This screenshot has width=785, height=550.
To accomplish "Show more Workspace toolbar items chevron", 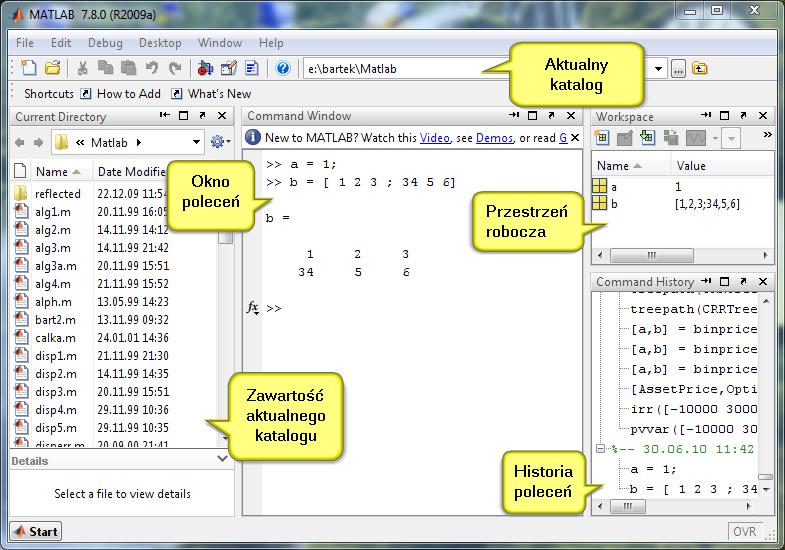I will [767, 135].
